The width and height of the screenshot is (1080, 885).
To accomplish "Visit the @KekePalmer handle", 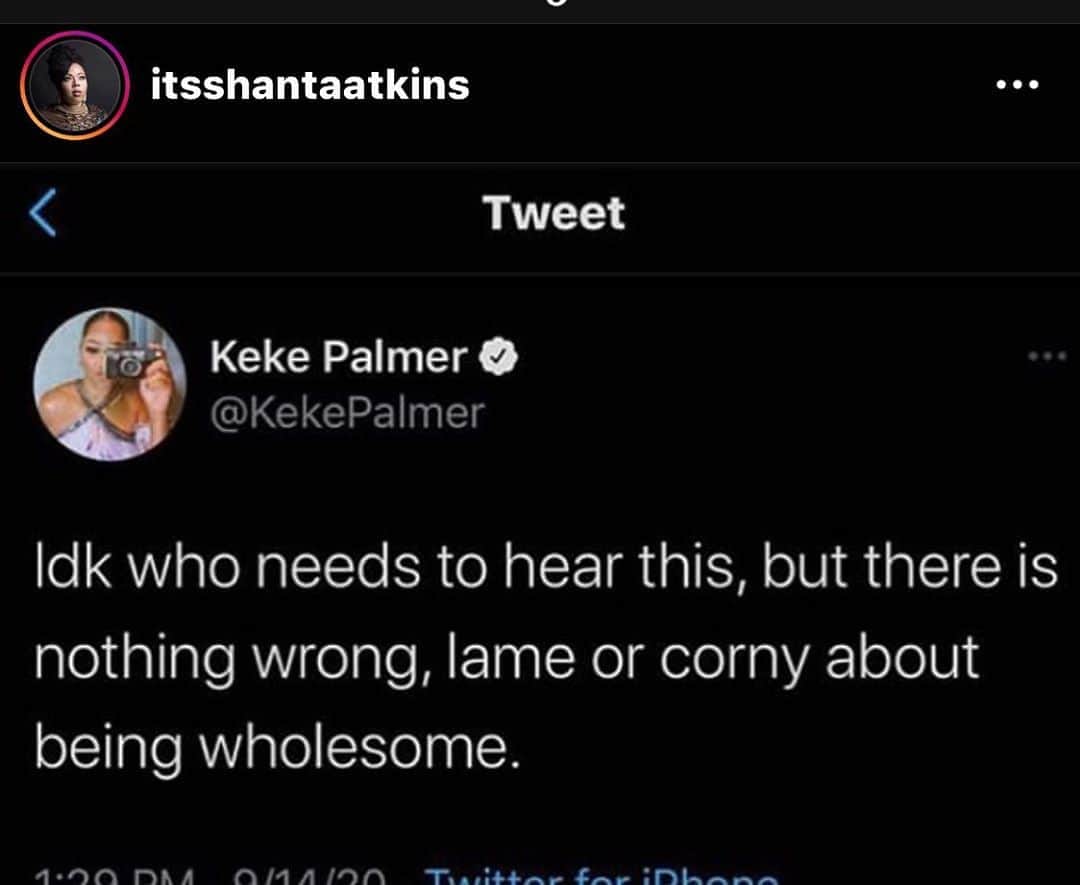I will (x=347, y=413).
